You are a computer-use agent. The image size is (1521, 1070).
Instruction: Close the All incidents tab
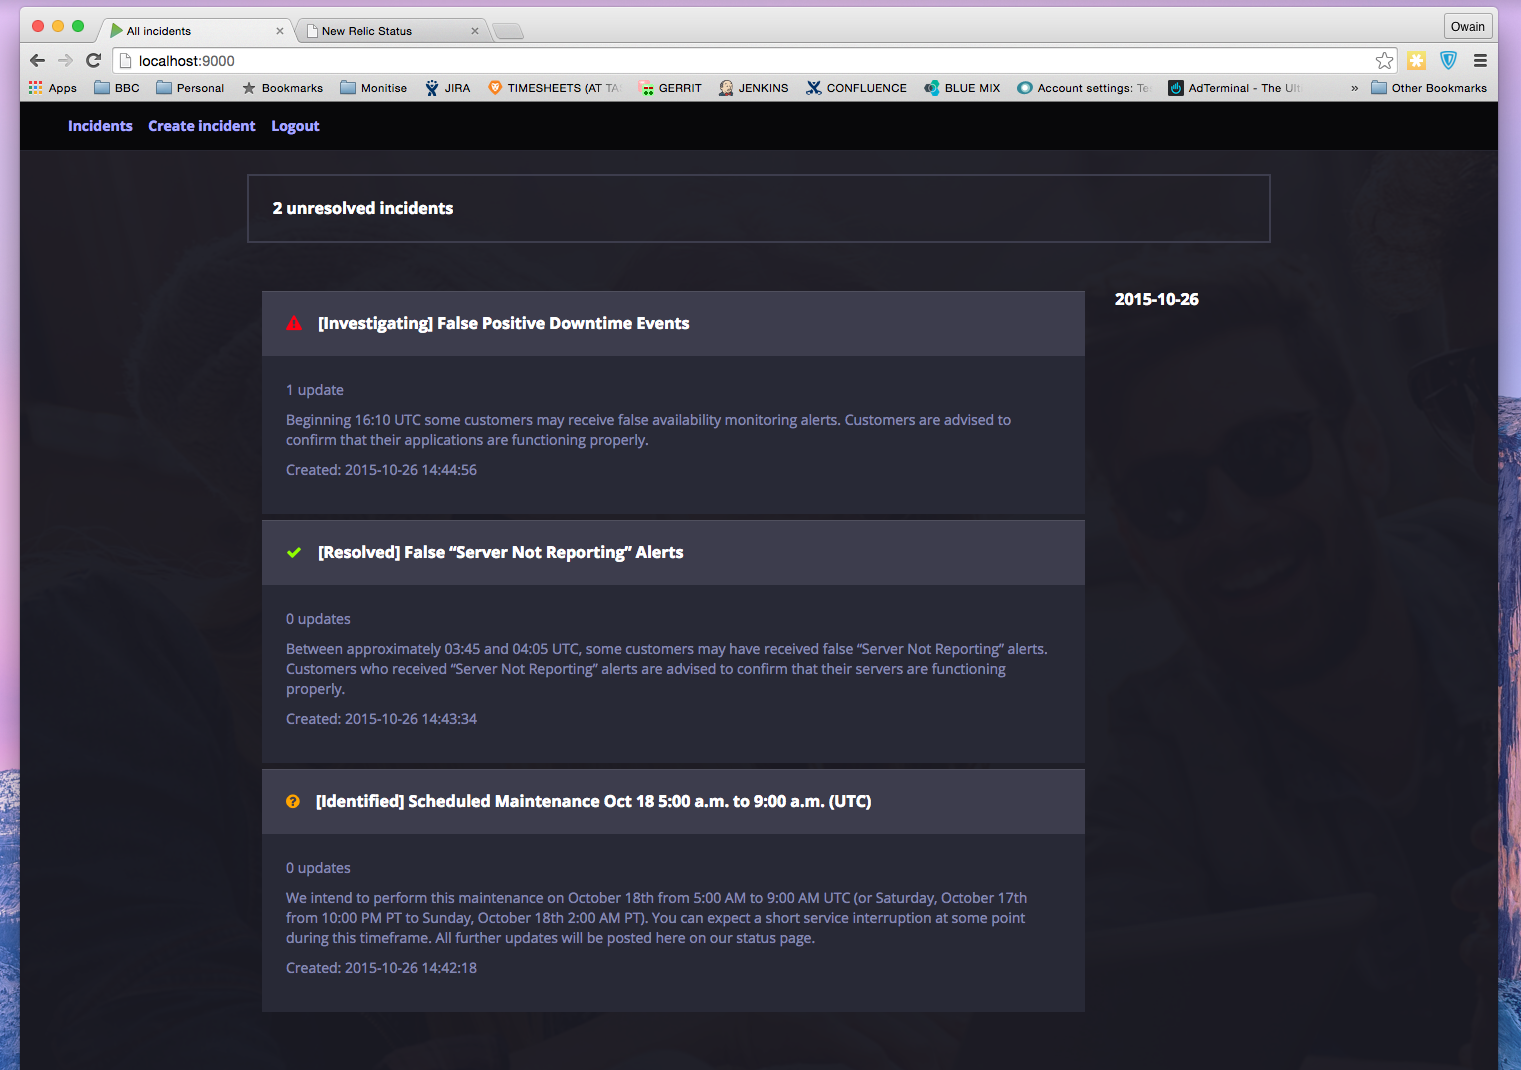[280, 31]
